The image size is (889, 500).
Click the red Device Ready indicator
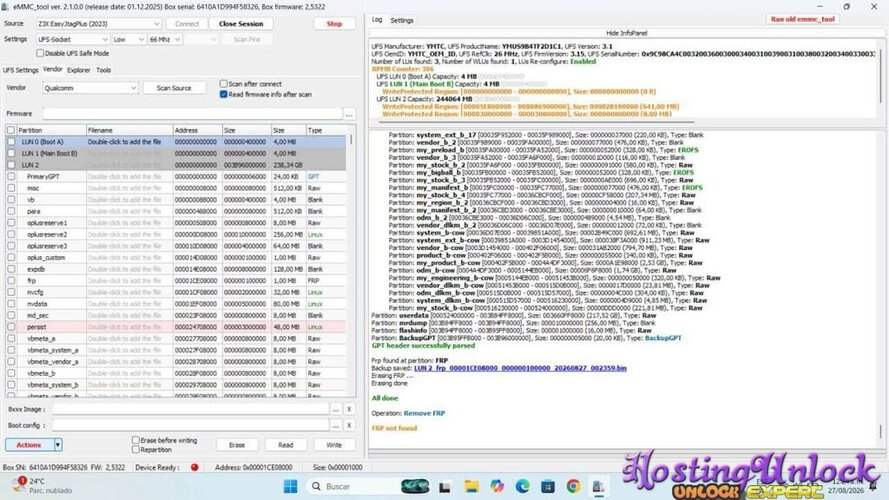pyautogui.click(x=194, y=467)
